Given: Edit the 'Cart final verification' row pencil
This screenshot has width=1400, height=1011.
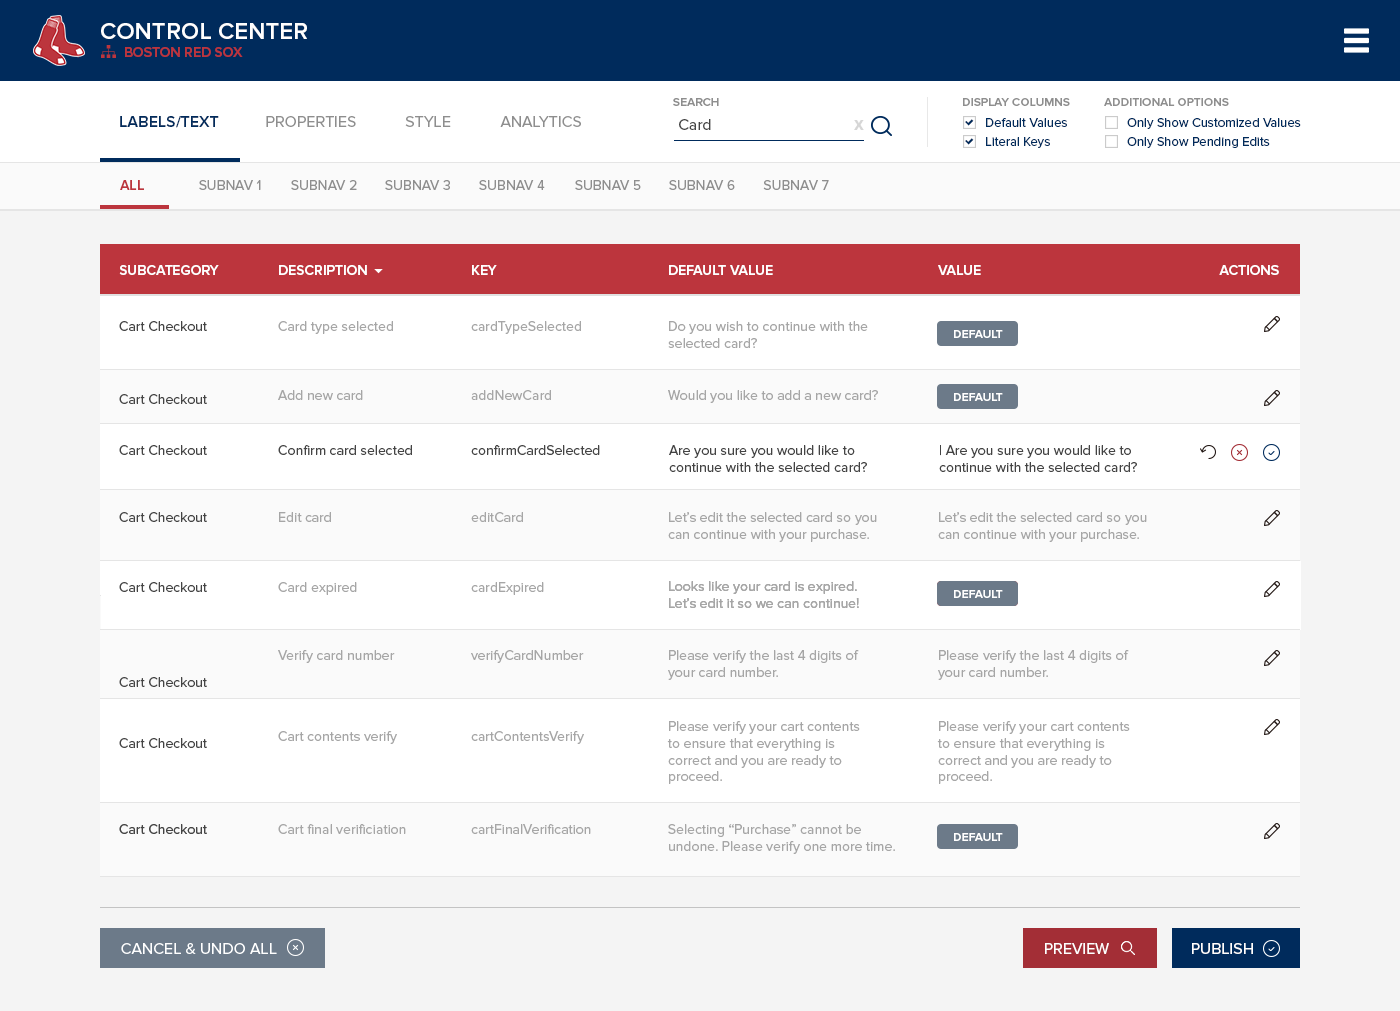Looking at the screenshot, I should [1272, 831].
